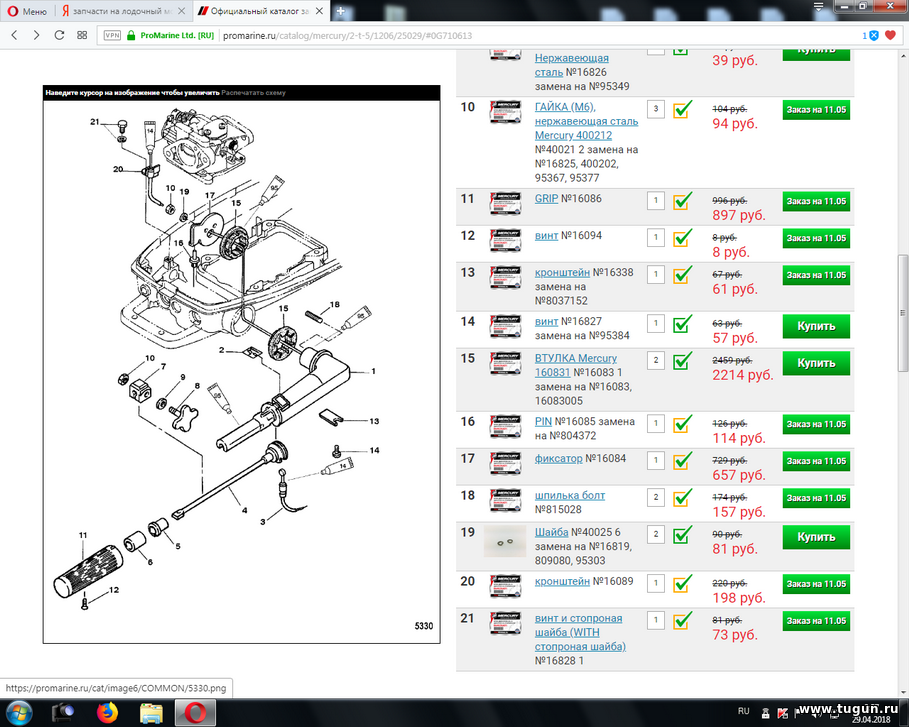
Task: Go back to the previous page
Action: (14, 35)
